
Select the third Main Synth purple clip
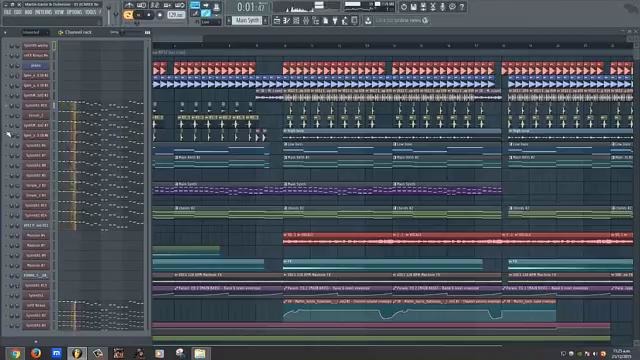[447, 189]
